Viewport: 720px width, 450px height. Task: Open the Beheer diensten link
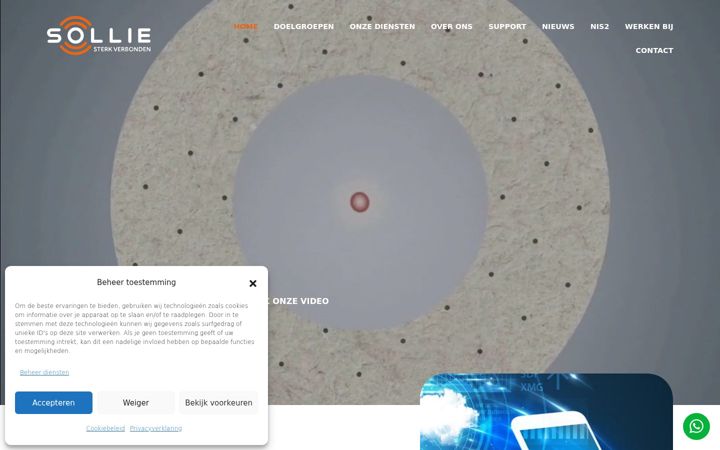44,372
